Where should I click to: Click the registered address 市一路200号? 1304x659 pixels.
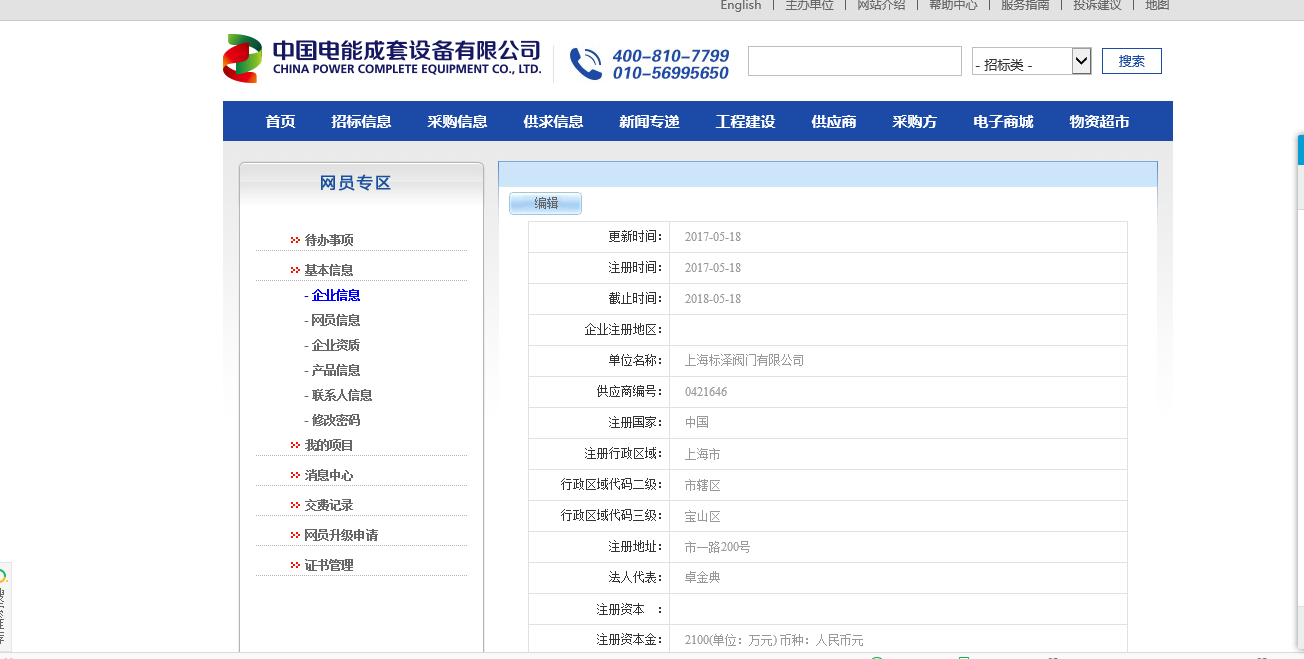(717, 546)
